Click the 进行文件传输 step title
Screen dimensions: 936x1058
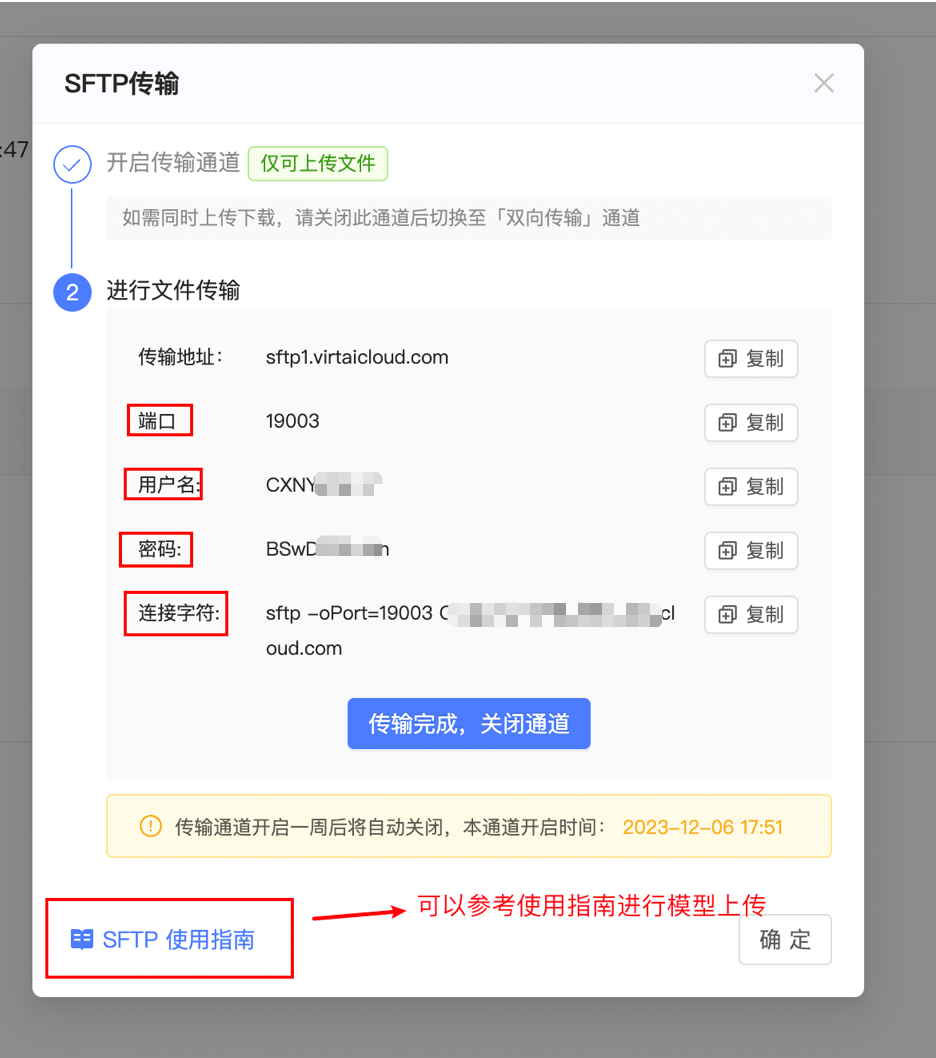coord(173,290)
